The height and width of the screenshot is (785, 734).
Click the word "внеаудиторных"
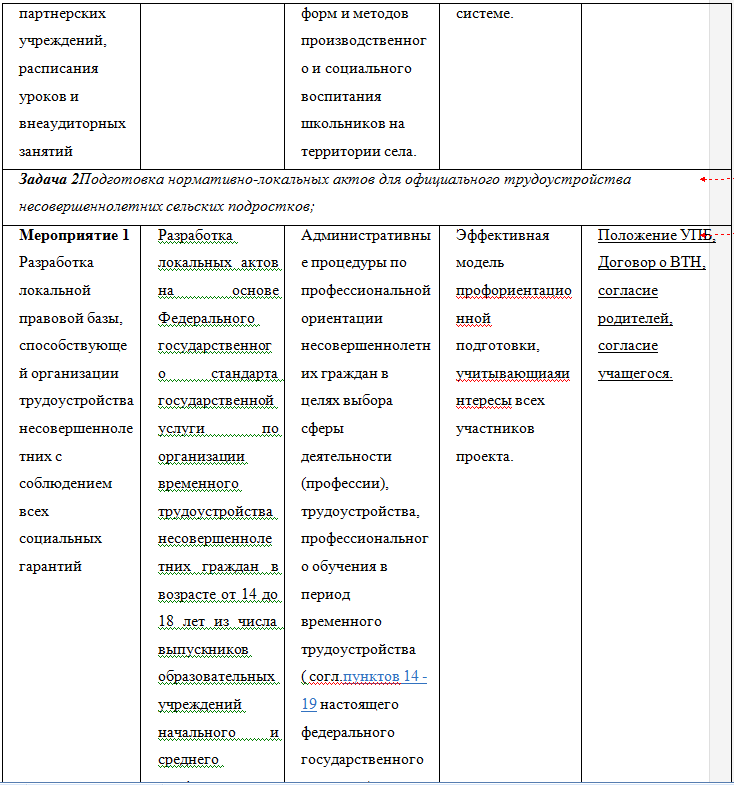tap(73, 124)
